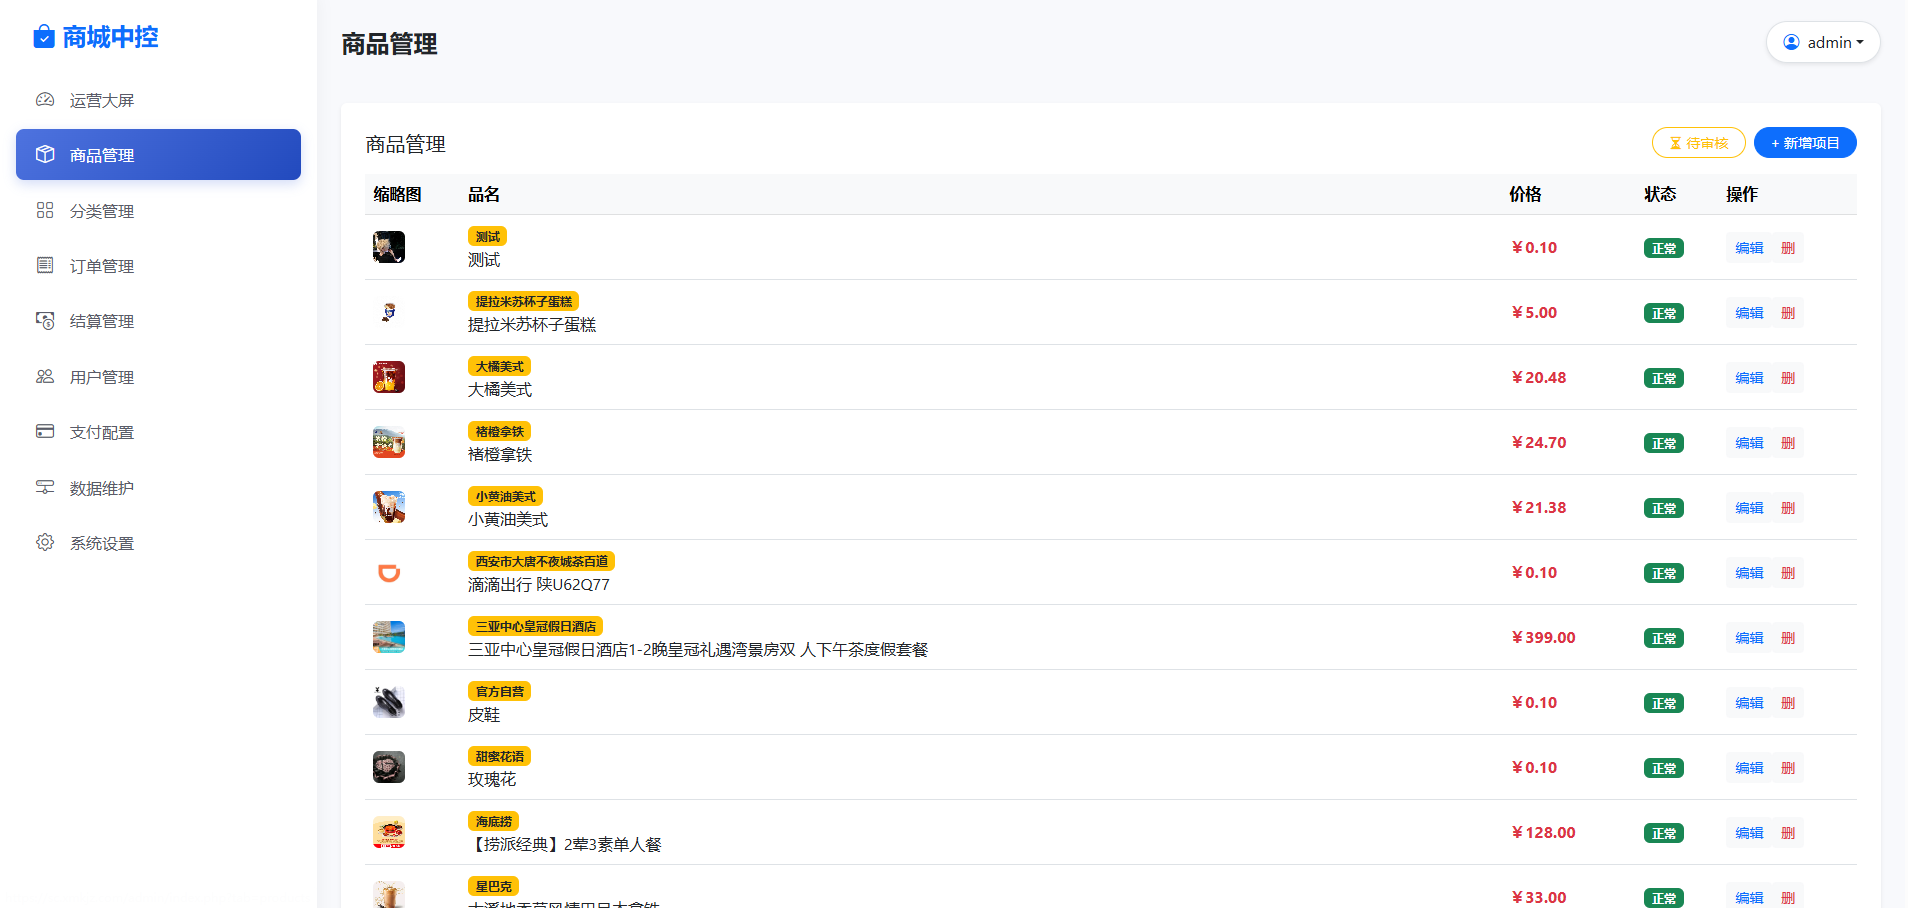Click the 三亚中心皇冠假日酒店 product thumbnail
The image size is (1908, 908).
coord(389,637)
